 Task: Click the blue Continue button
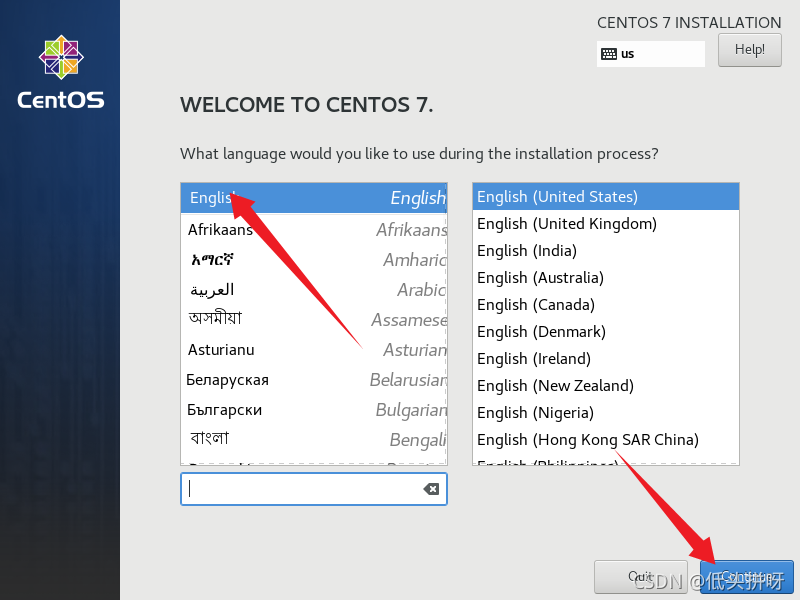(746, 577)
